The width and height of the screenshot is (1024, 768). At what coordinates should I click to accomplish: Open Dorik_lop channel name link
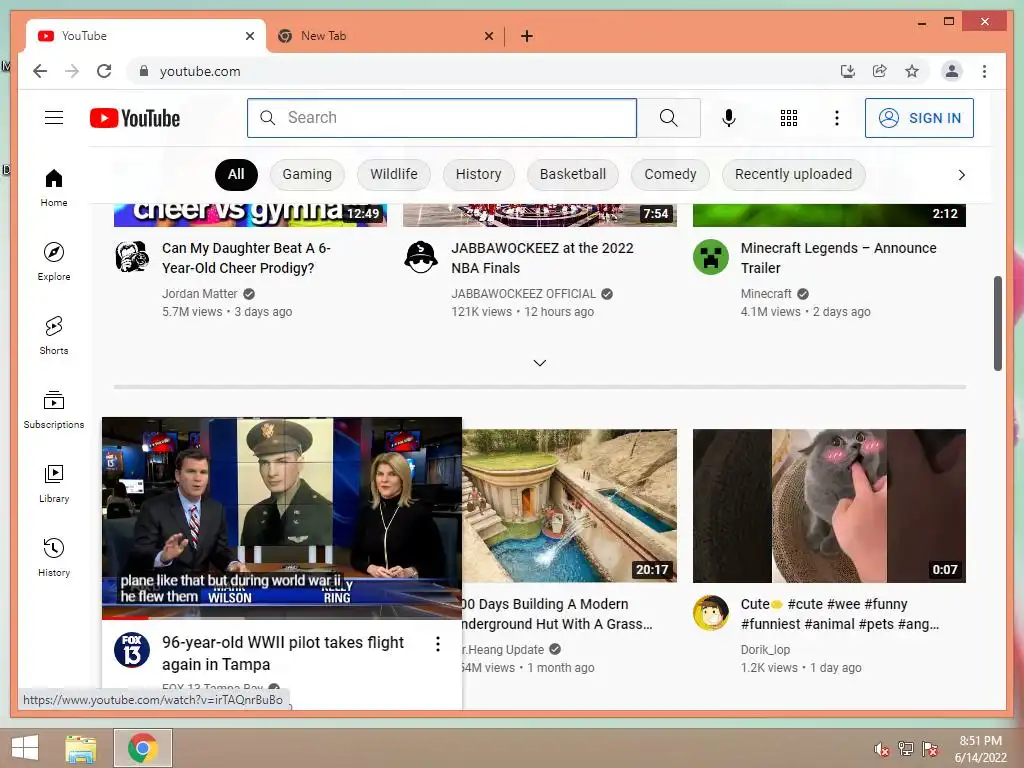tap(765, 650)
